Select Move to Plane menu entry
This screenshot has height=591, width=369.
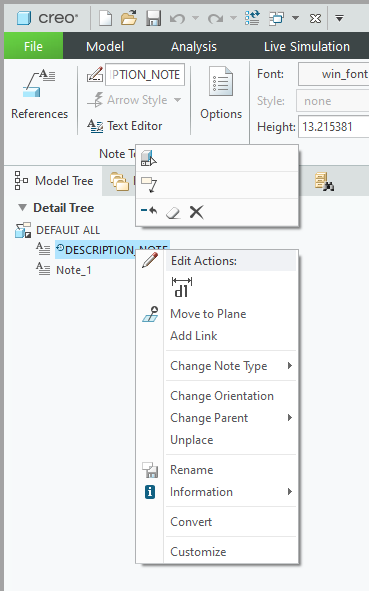click(x=208, y=314)
